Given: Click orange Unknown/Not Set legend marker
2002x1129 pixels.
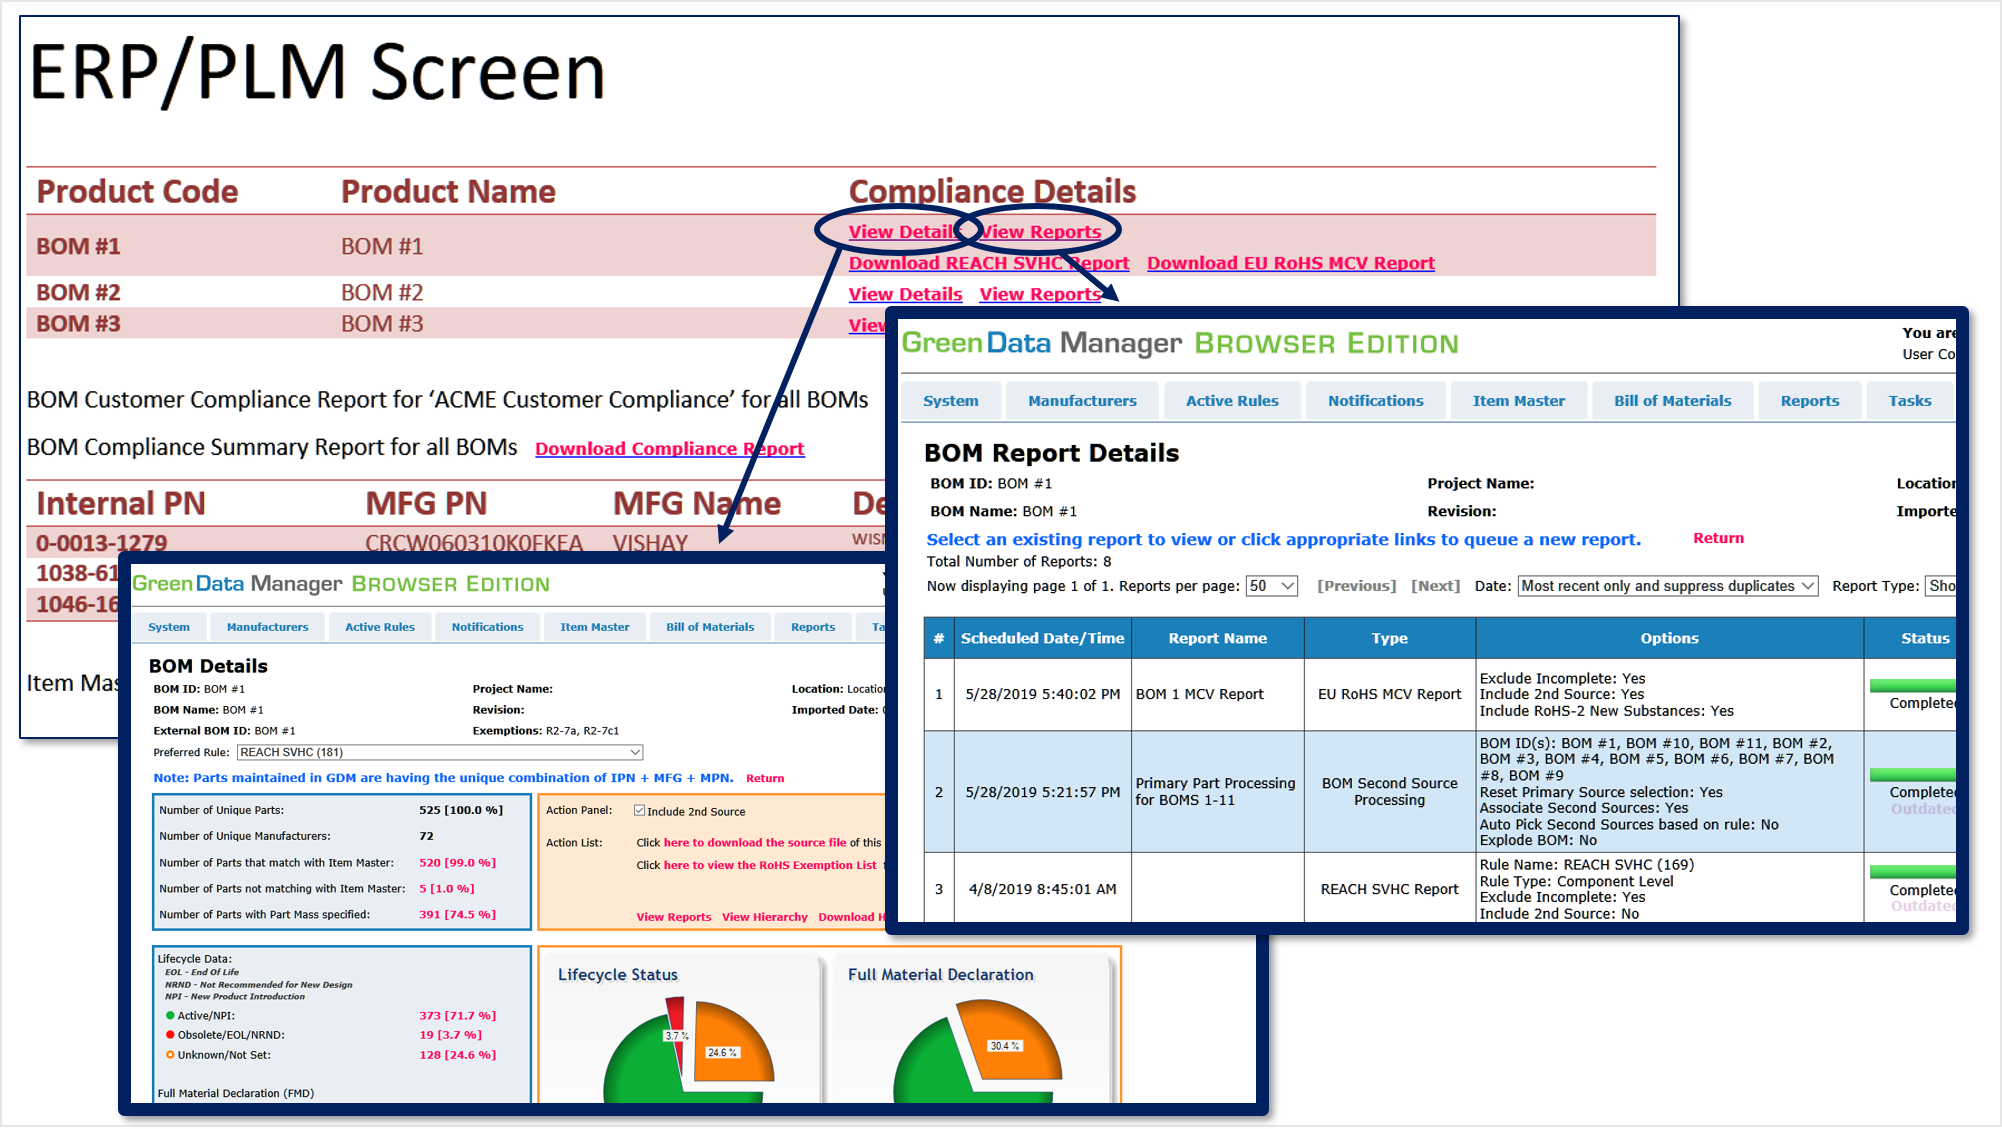Looking at the screenshot, I should tap(170, 1055).
